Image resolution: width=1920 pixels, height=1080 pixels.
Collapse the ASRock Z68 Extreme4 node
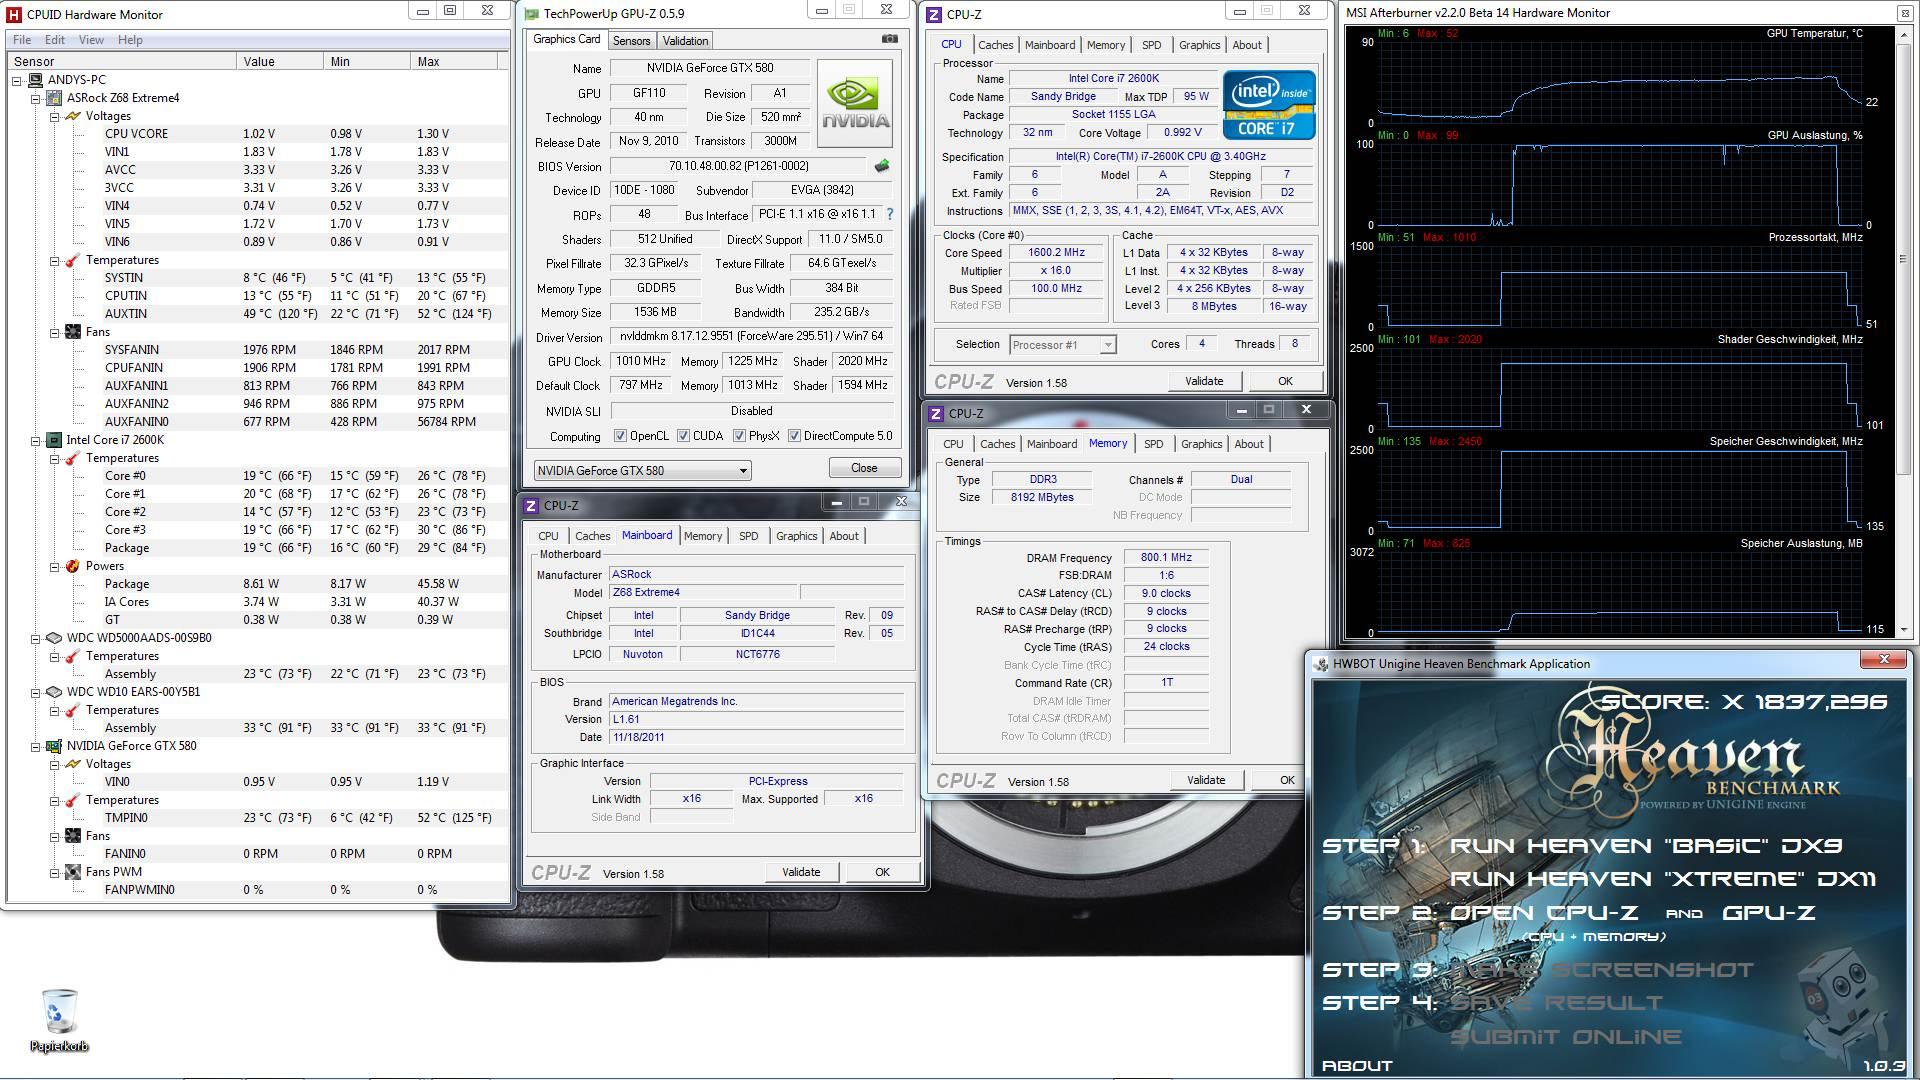click(36, 98)
